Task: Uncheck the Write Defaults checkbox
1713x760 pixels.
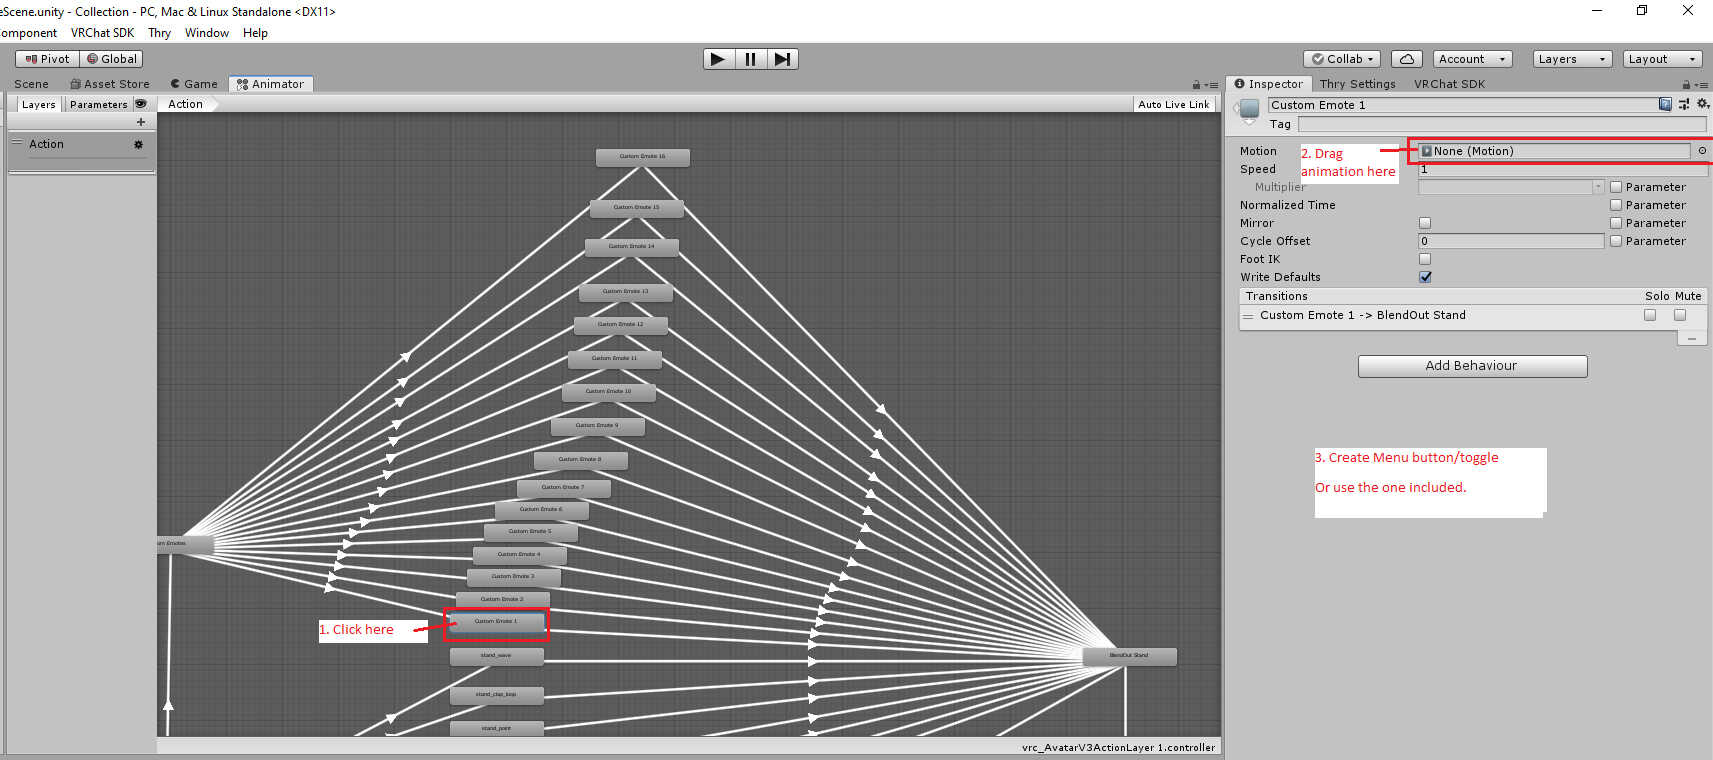Action: coord(1425,277)
